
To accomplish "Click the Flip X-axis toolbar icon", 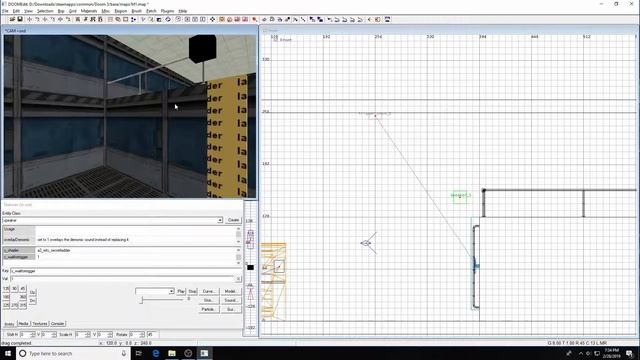I will pos(29,19).
